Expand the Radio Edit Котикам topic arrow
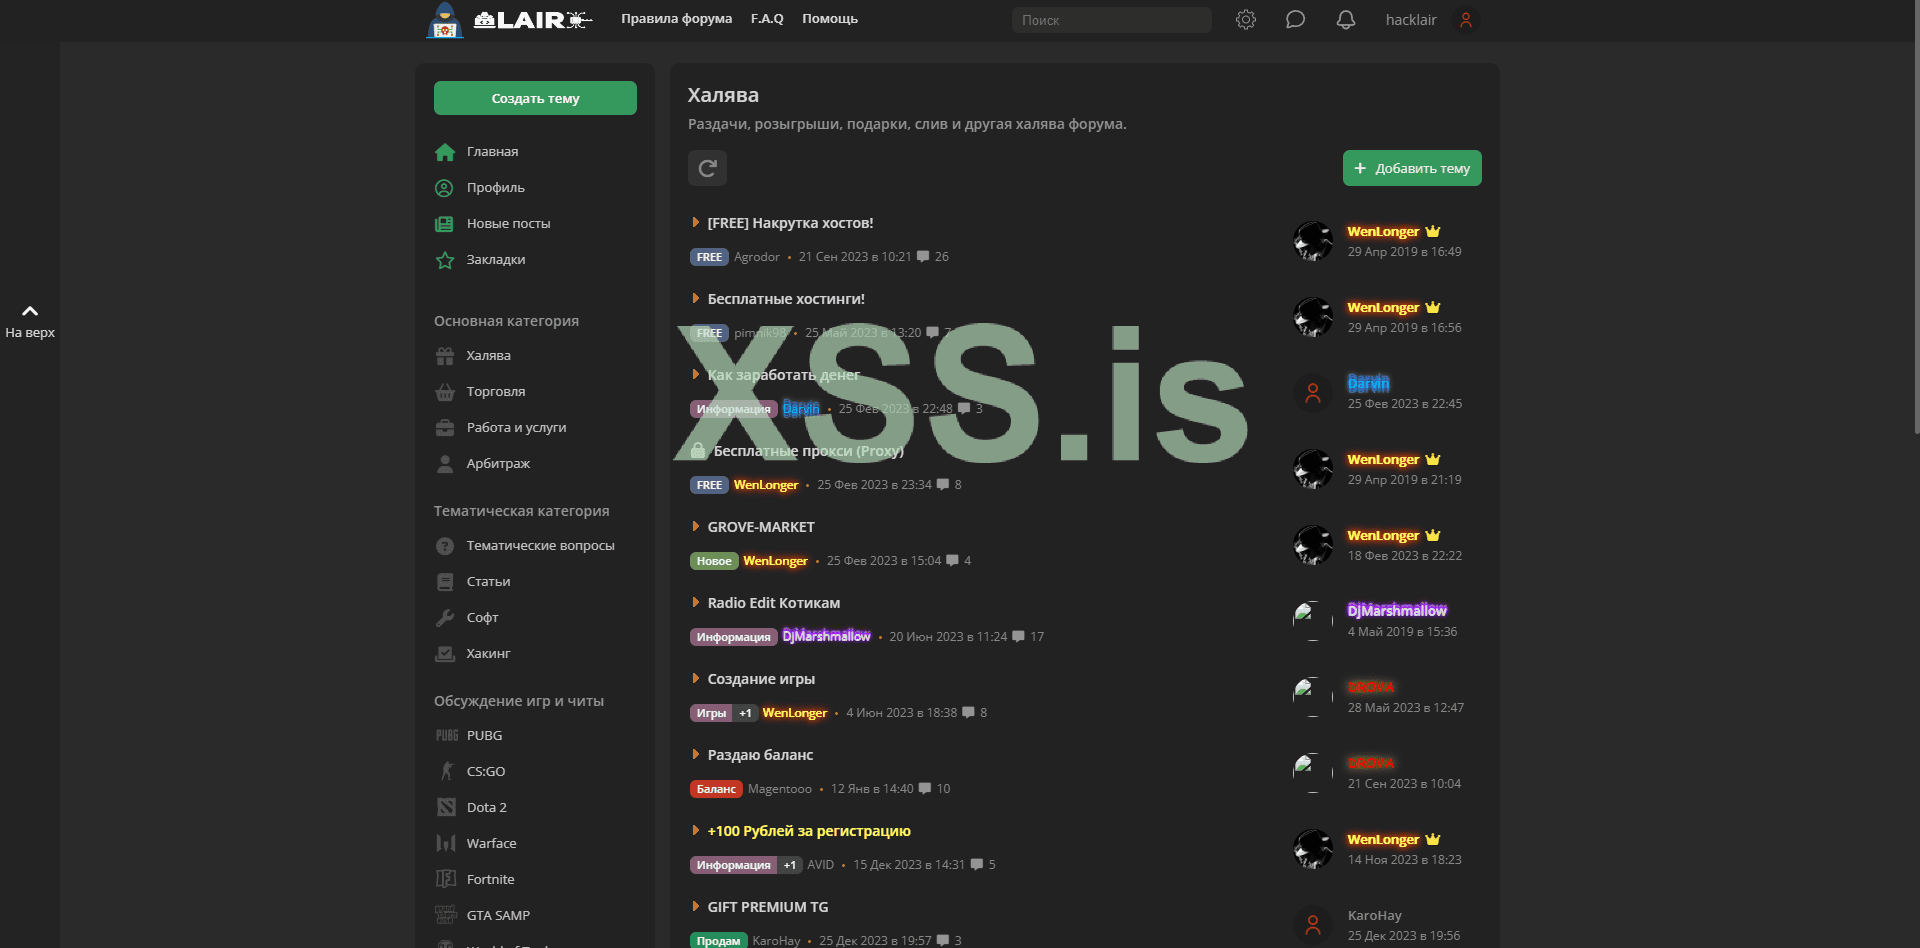1920x948 pixels. (x=695, y=603)
